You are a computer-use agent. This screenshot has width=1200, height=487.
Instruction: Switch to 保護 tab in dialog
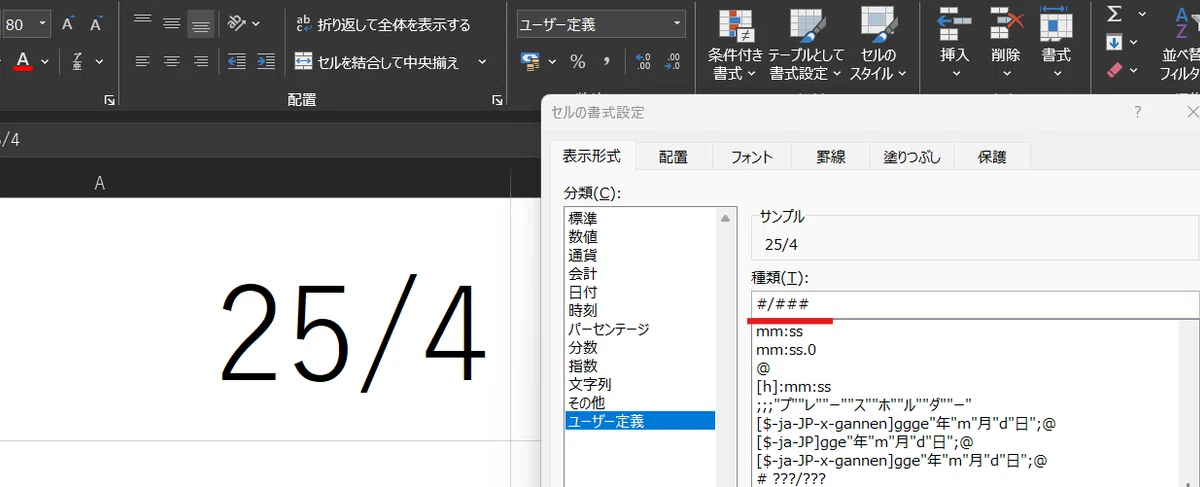pos(992,156)
